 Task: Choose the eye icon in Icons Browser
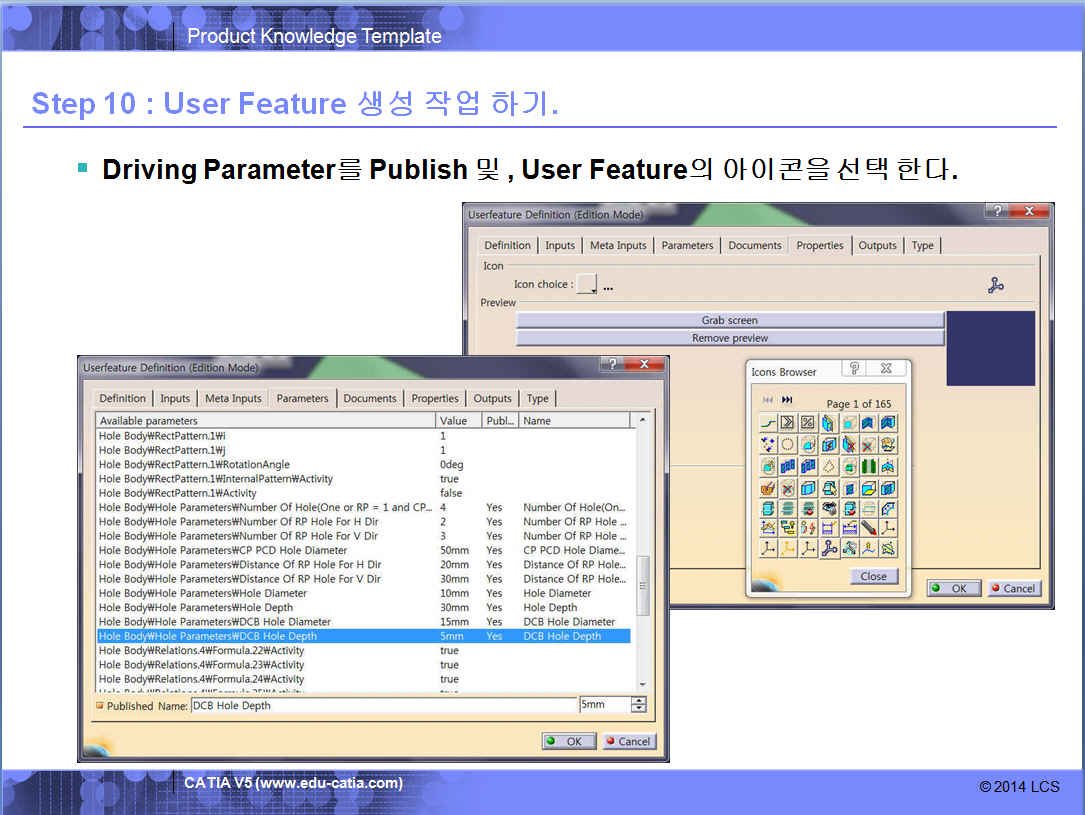tap(828, 507)
